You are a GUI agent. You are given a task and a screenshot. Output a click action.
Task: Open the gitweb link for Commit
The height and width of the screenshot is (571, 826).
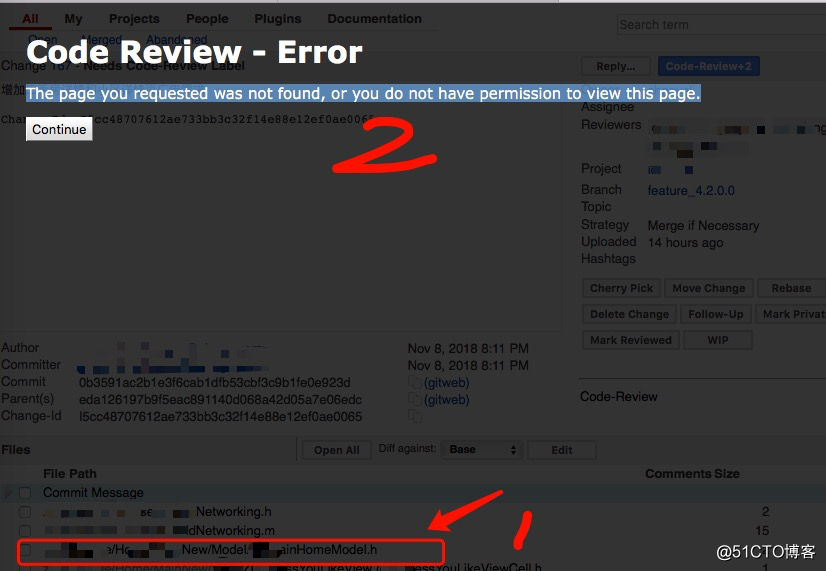click(x=446, y=382)
